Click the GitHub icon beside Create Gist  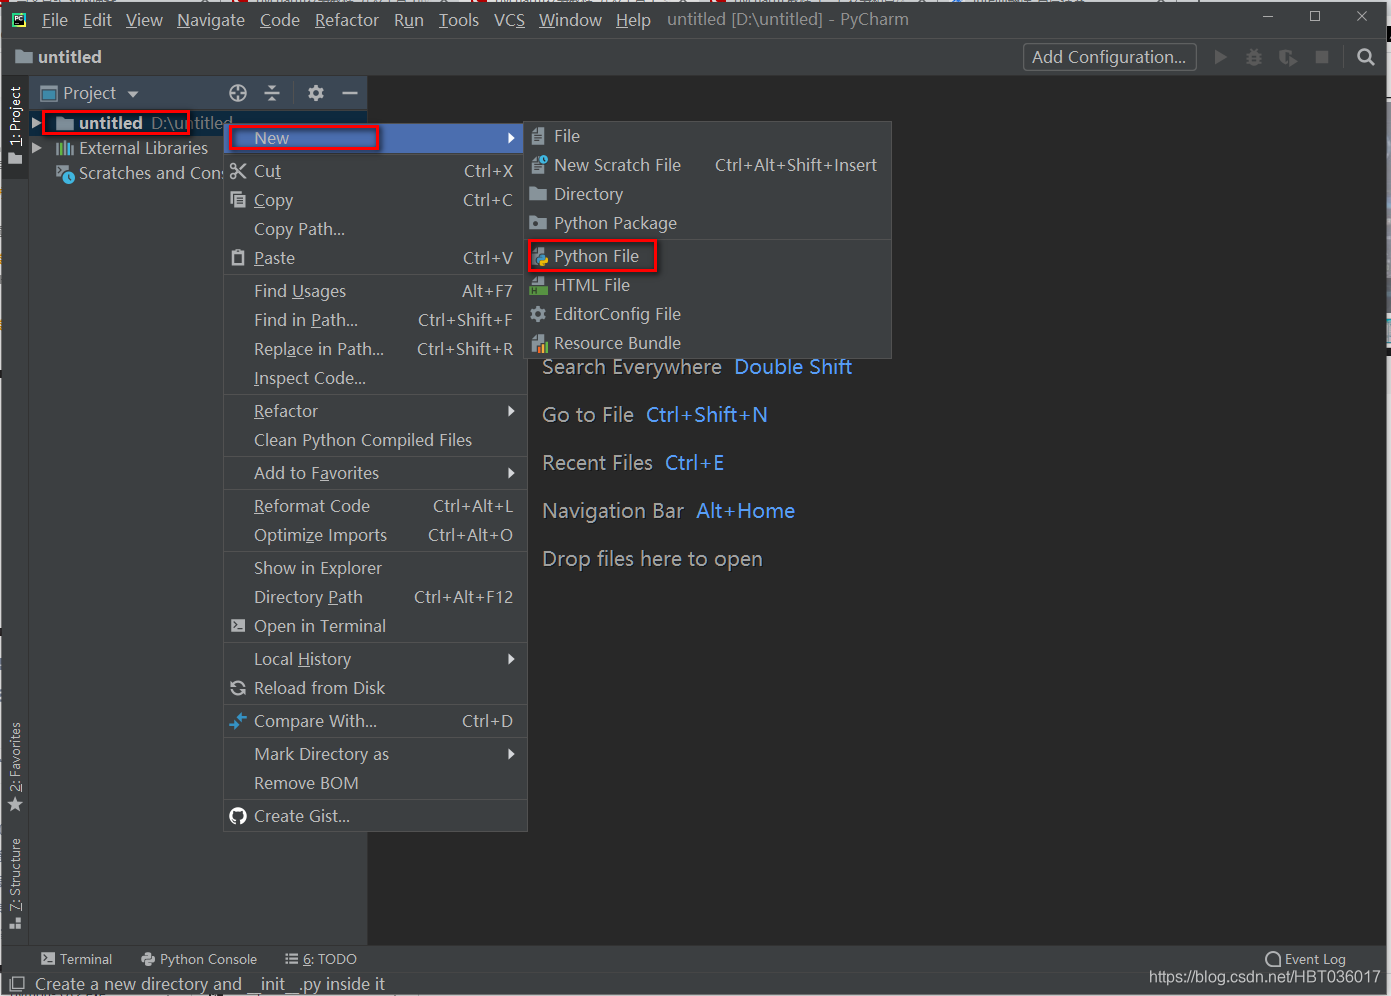[x=238, y=816]
